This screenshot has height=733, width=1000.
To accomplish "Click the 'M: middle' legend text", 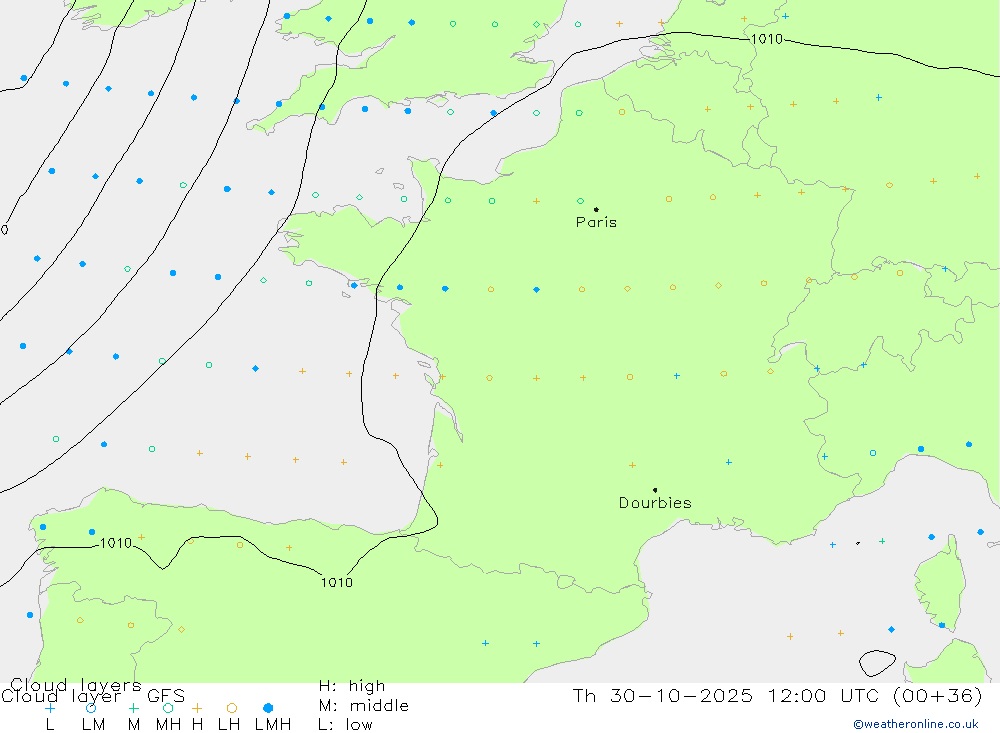I will 364,706.
